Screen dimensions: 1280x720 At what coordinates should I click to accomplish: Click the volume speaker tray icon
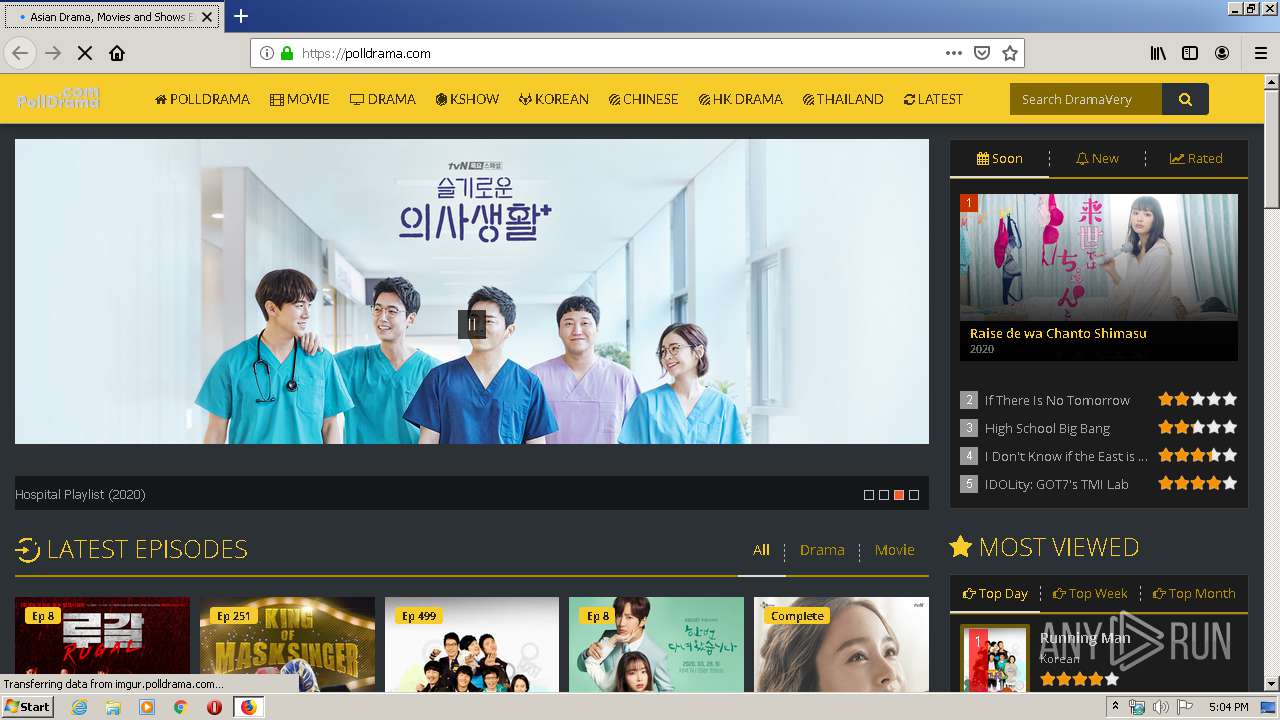1161,707
